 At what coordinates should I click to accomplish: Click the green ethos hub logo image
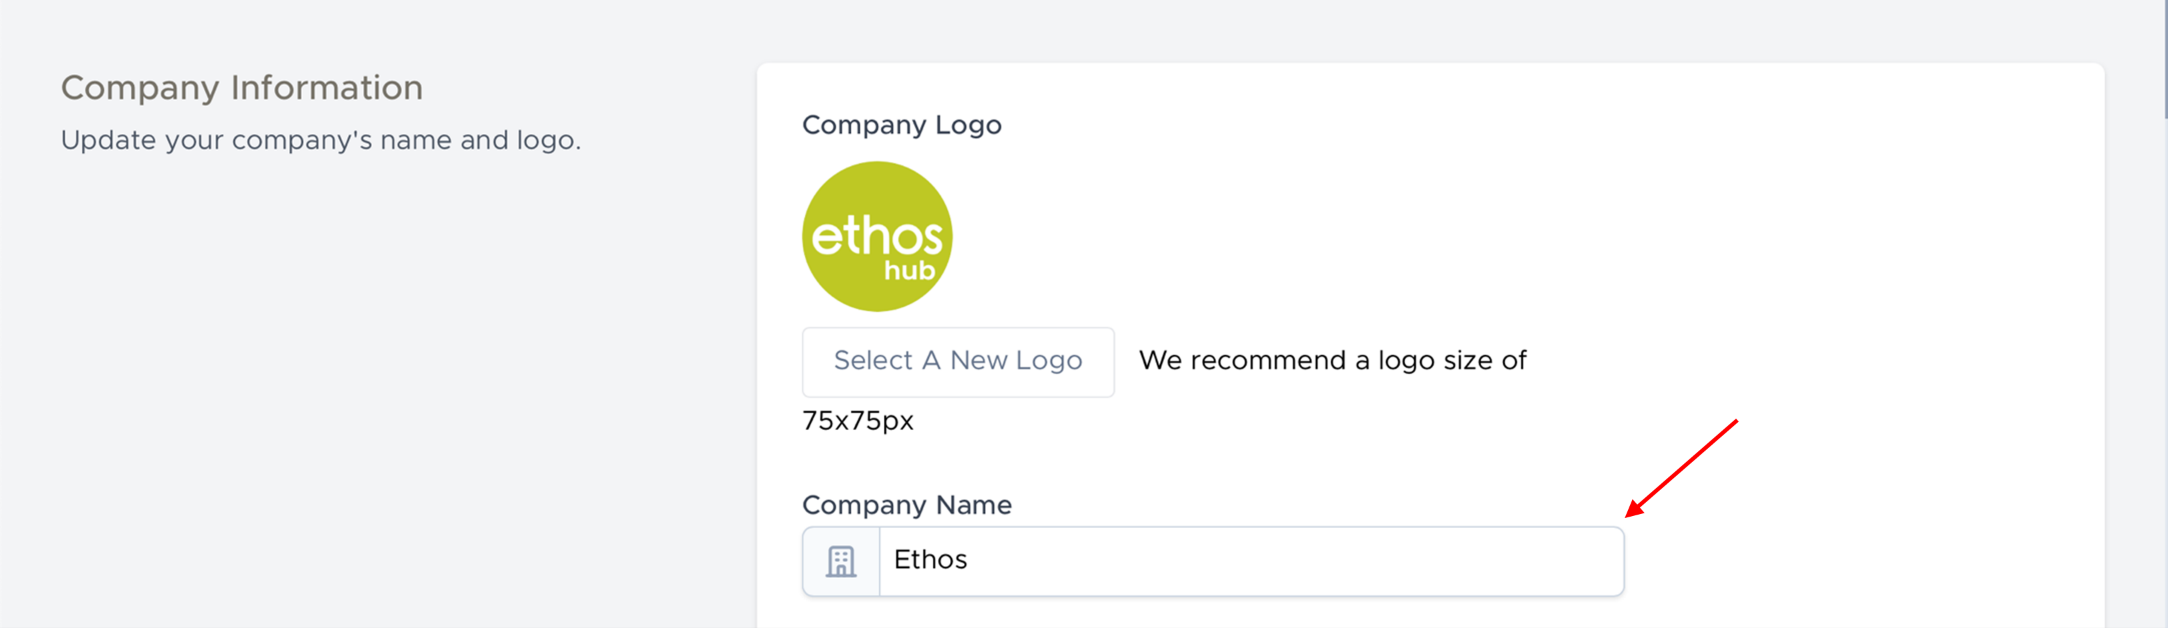pyautogui.click(x=877, y=237)
